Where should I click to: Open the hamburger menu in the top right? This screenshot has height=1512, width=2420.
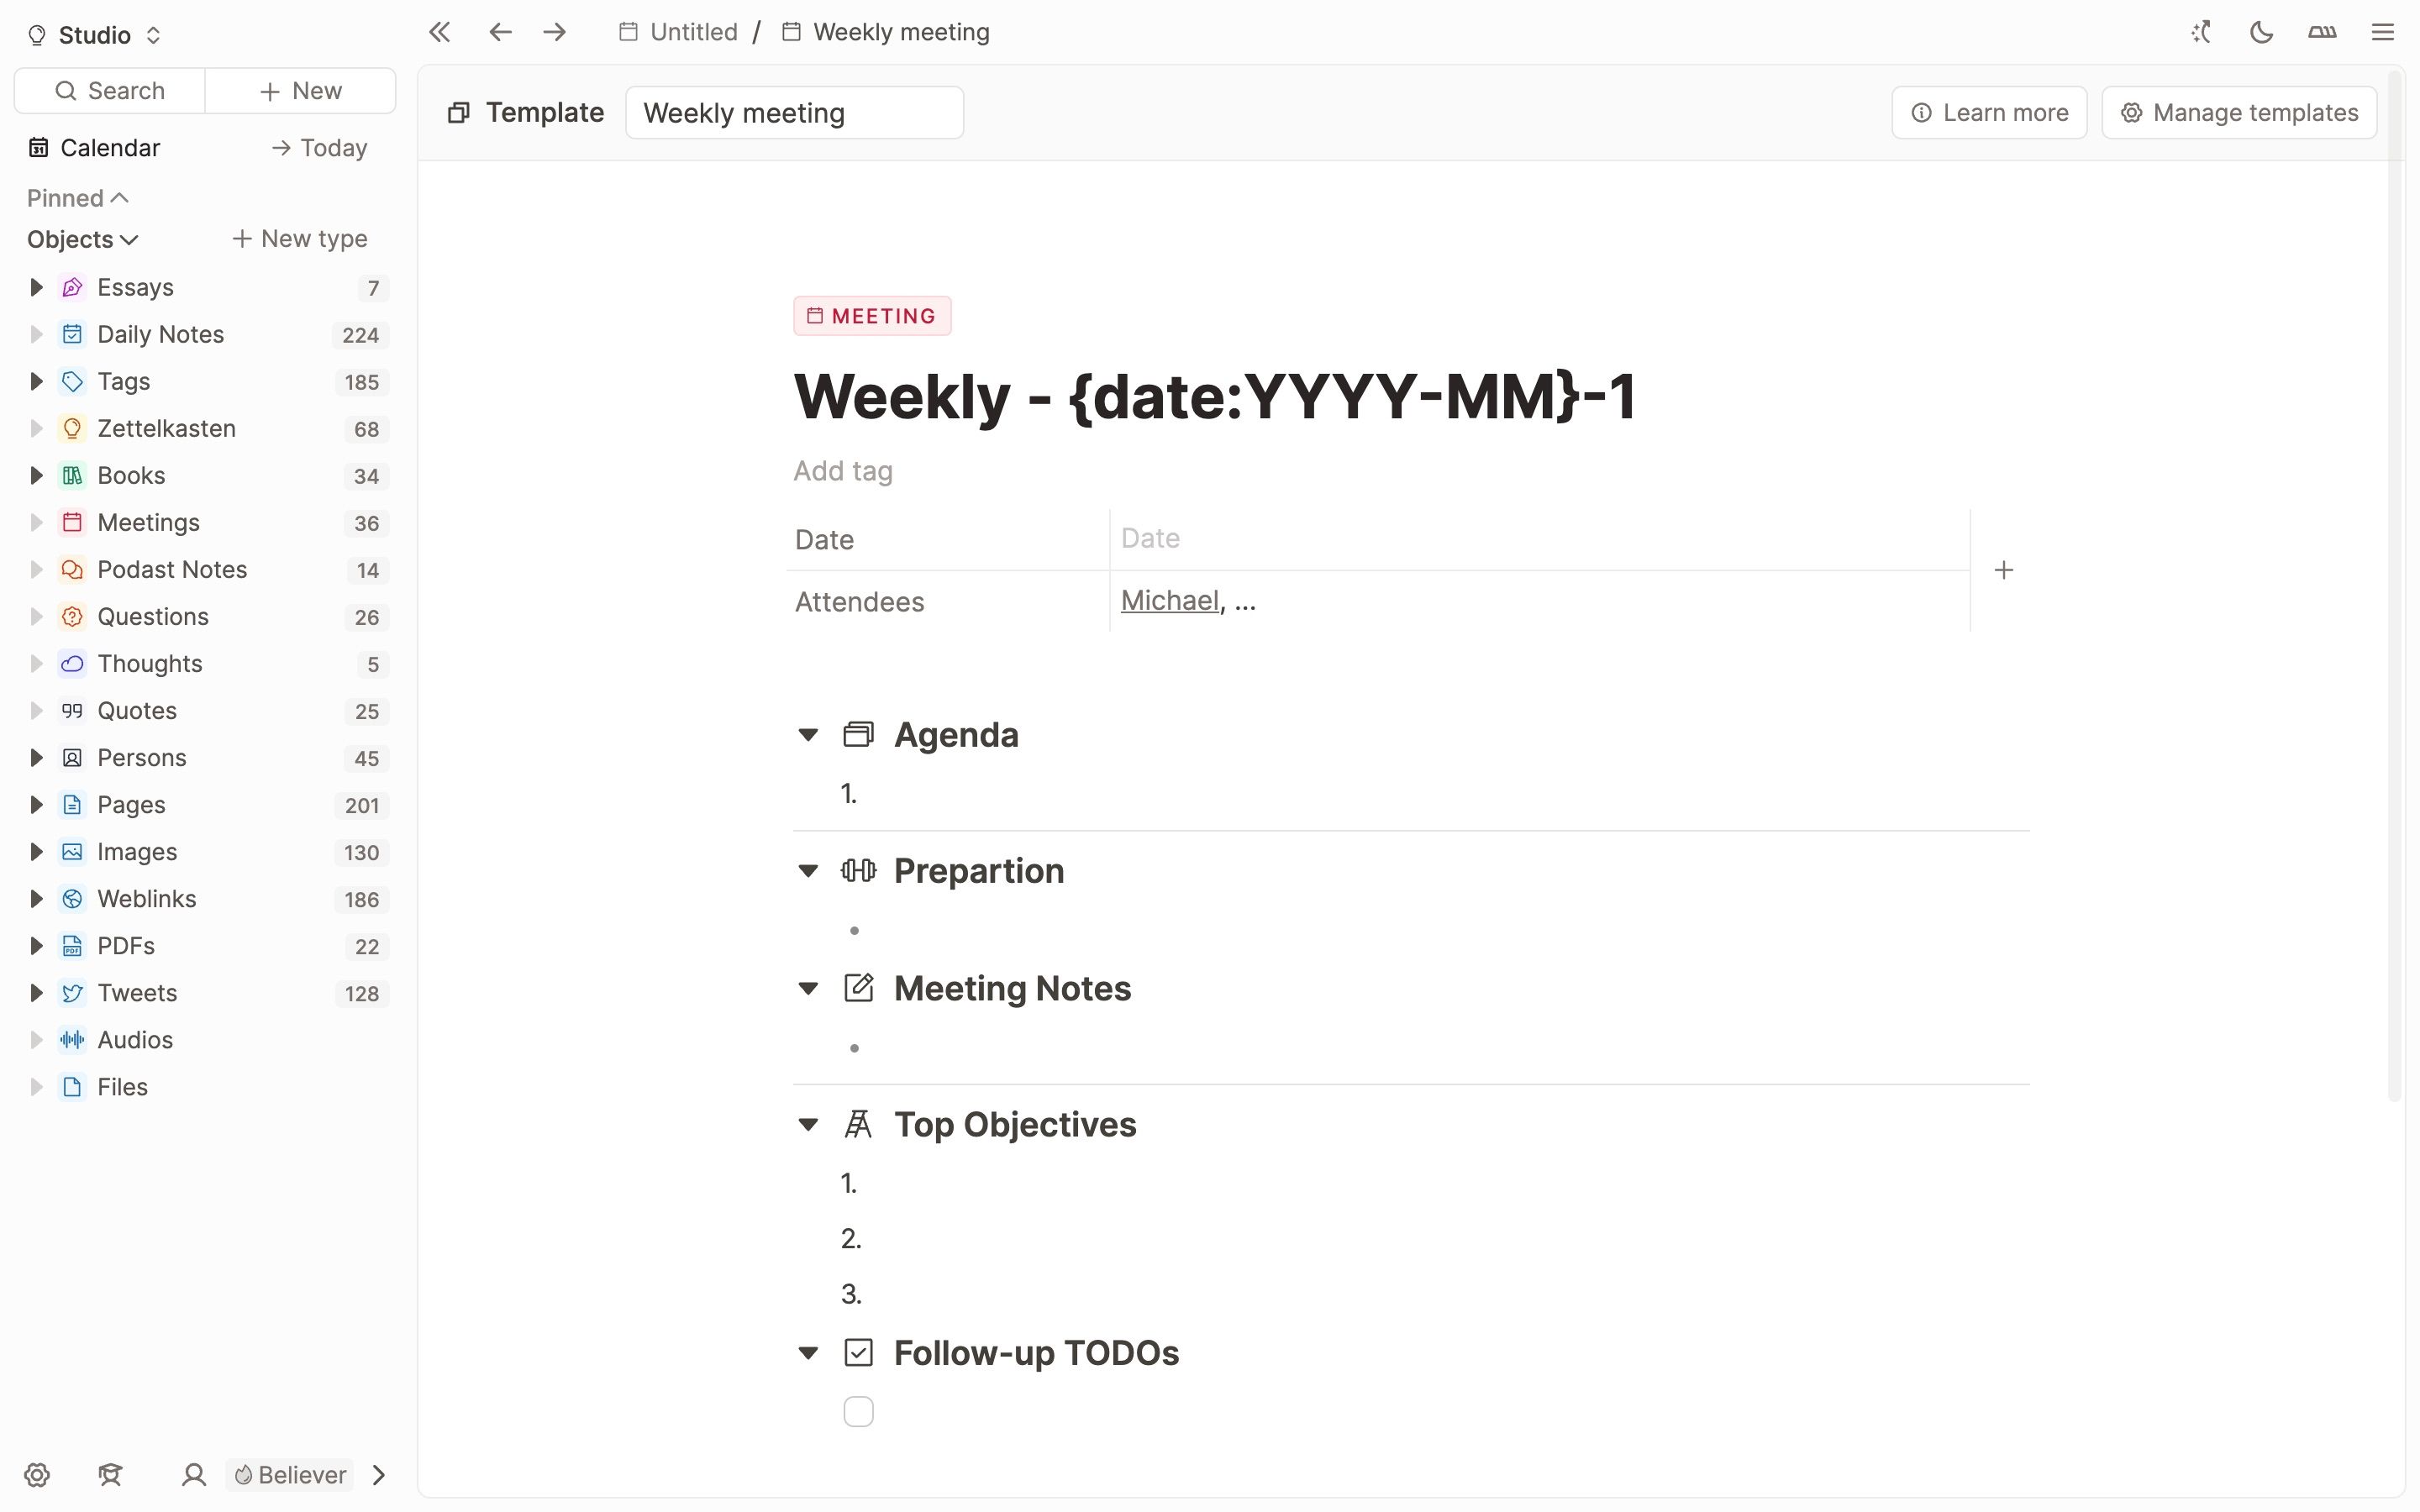pyautogui.click(x=2384, y=32)
